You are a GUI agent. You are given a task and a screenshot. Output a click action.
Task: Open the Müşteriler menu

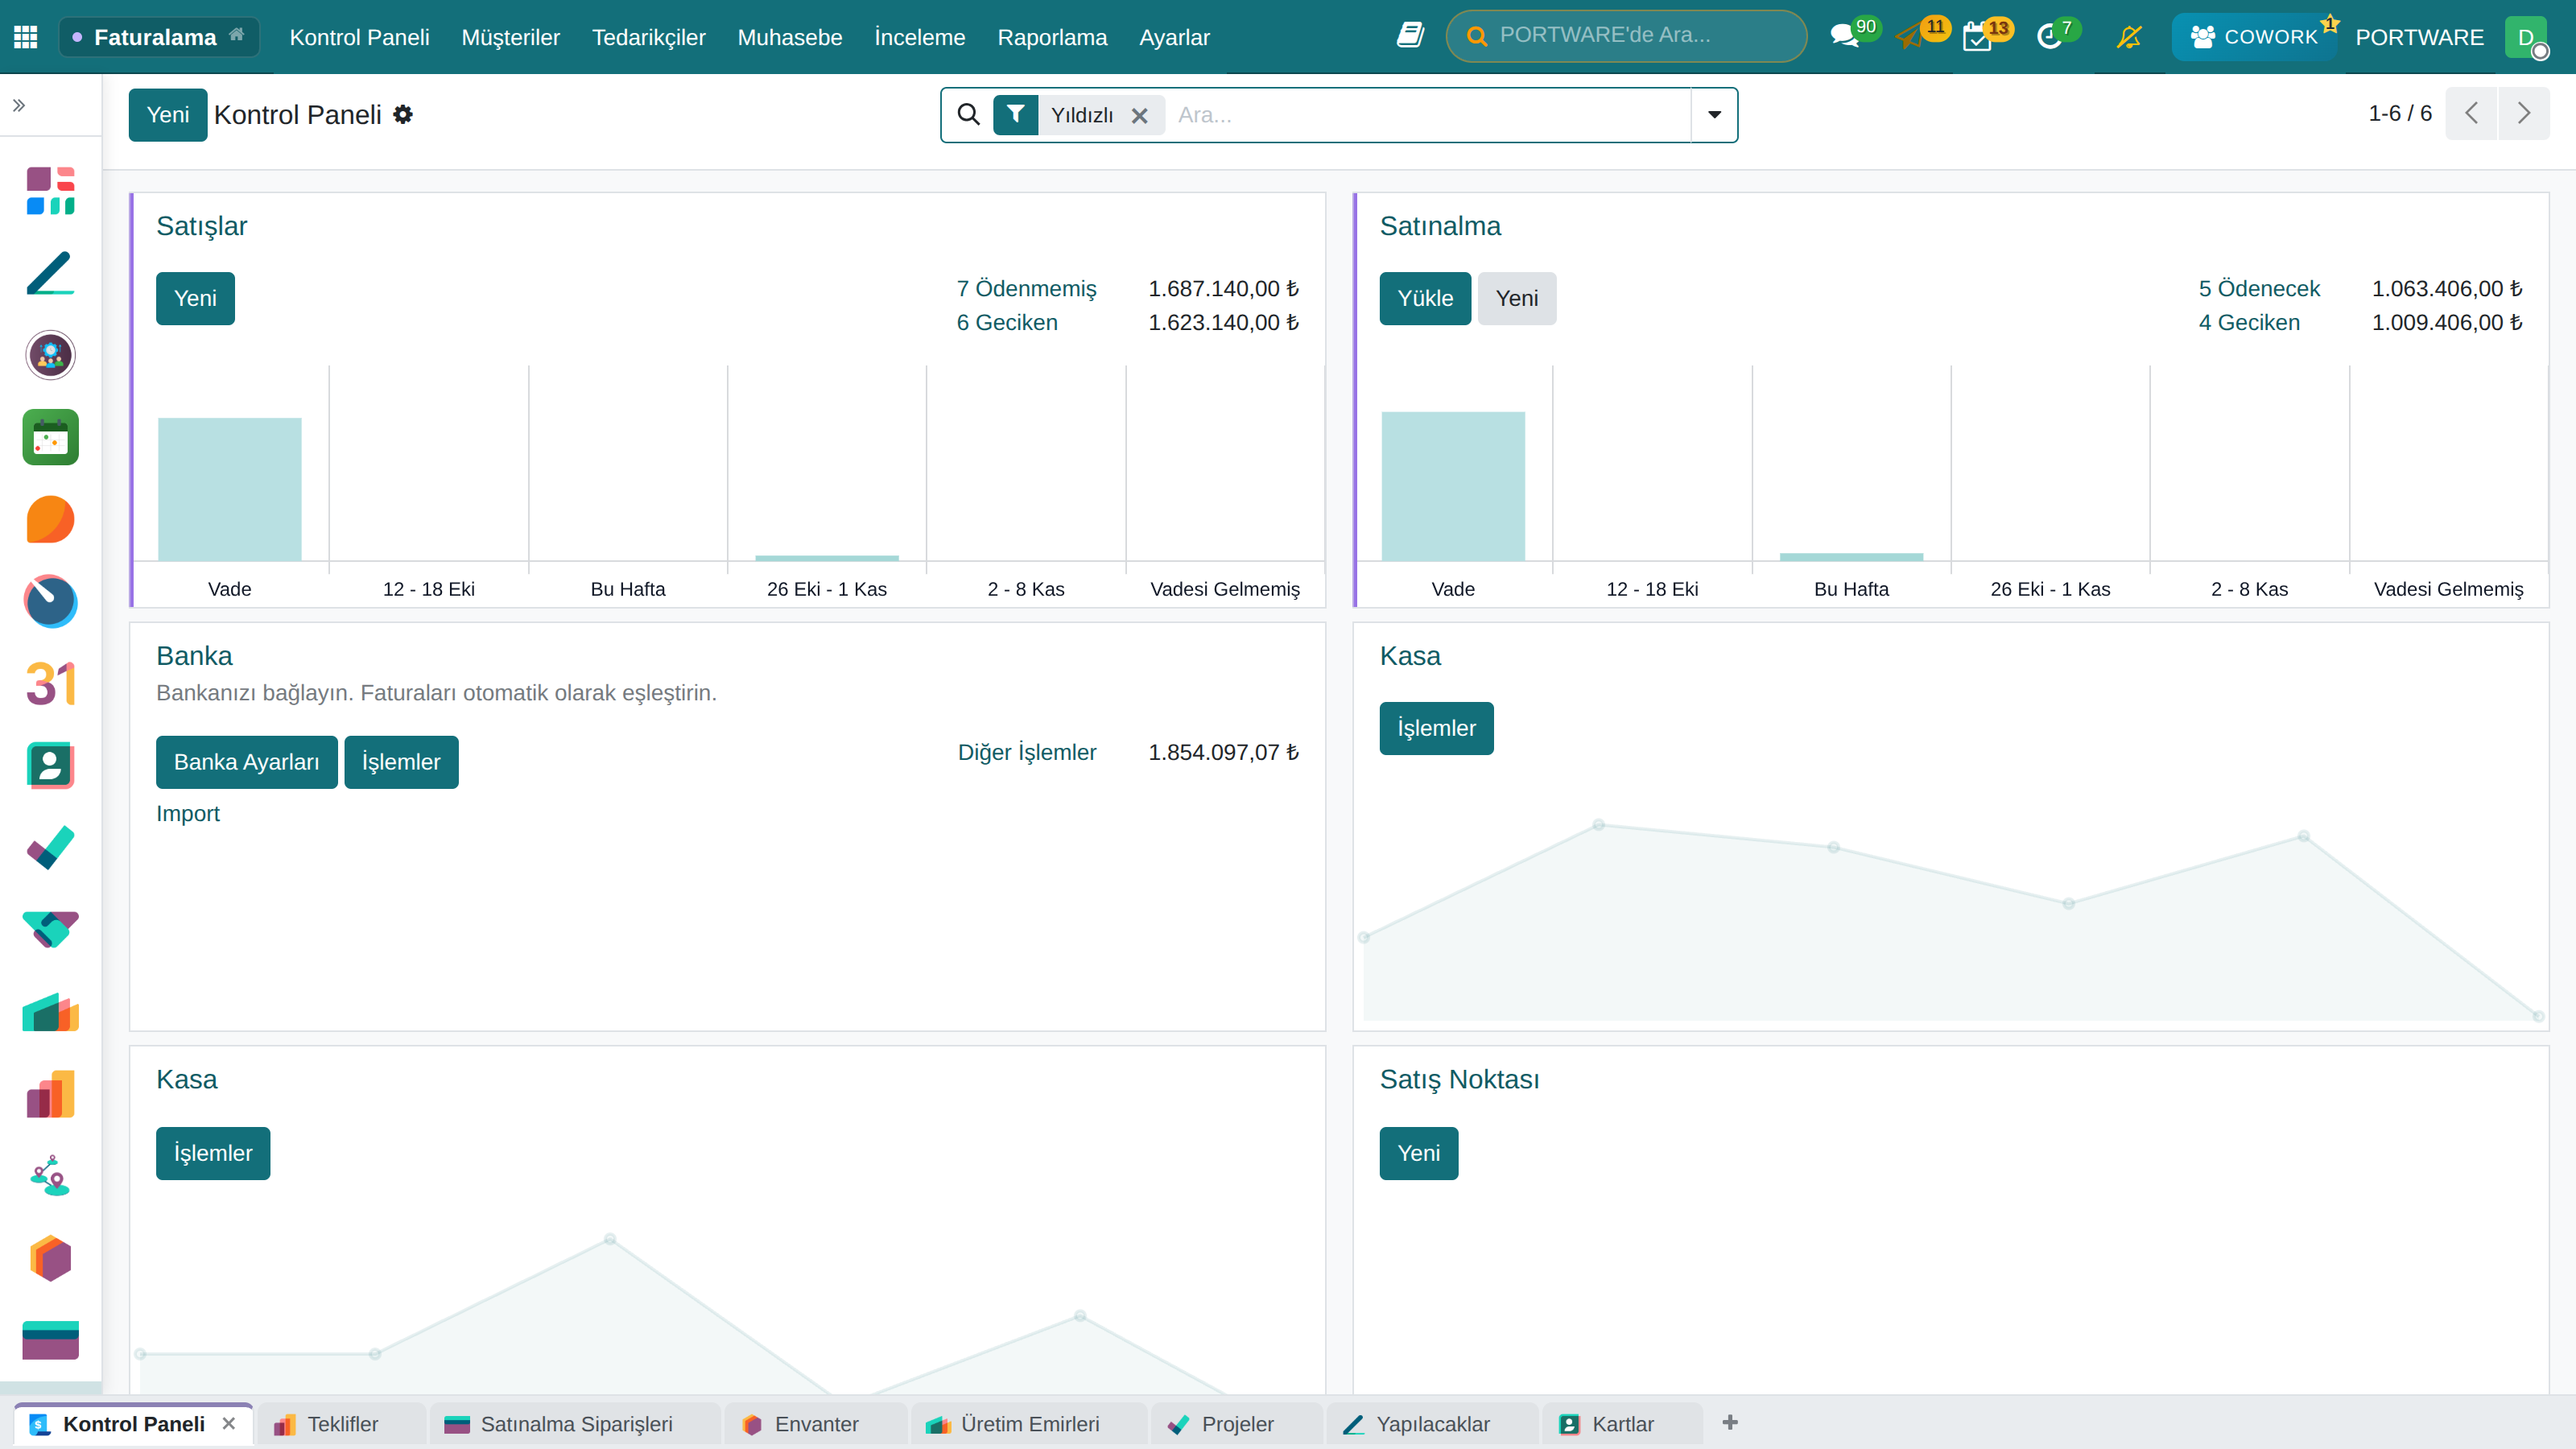[510, 37]
